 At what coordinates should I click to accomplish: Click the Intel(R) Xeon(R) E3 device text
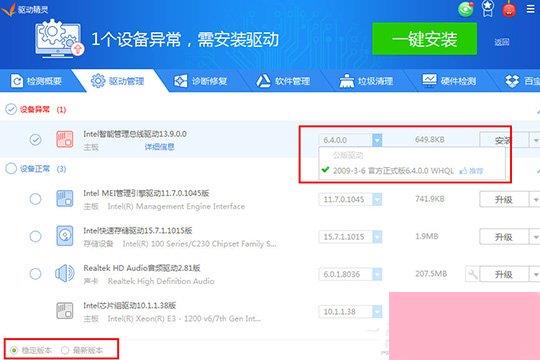click(184, 319)
